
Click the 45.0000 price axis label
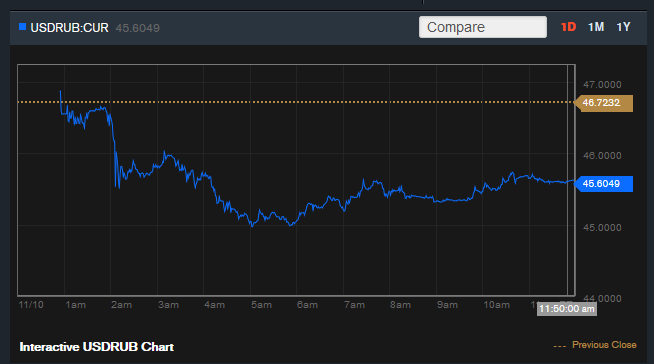(602, 228)
